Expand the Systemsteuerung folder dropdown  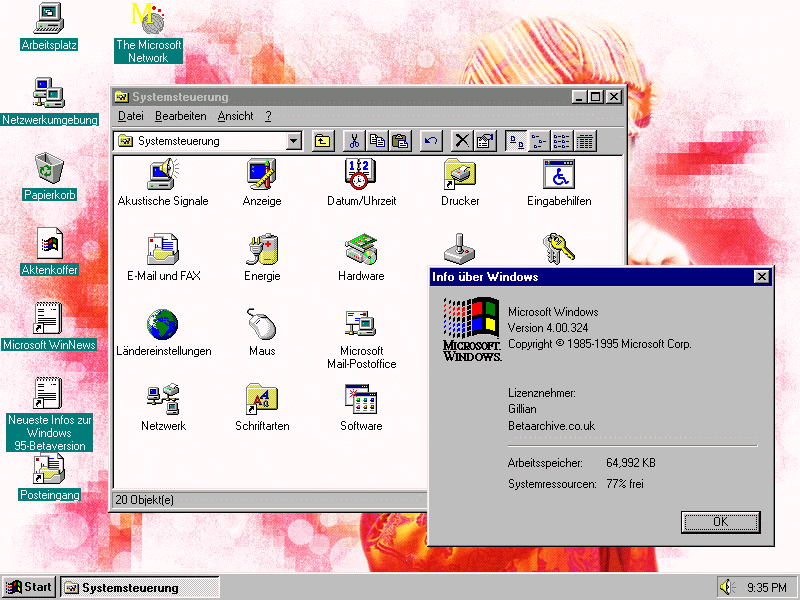[x=294, y=141]
